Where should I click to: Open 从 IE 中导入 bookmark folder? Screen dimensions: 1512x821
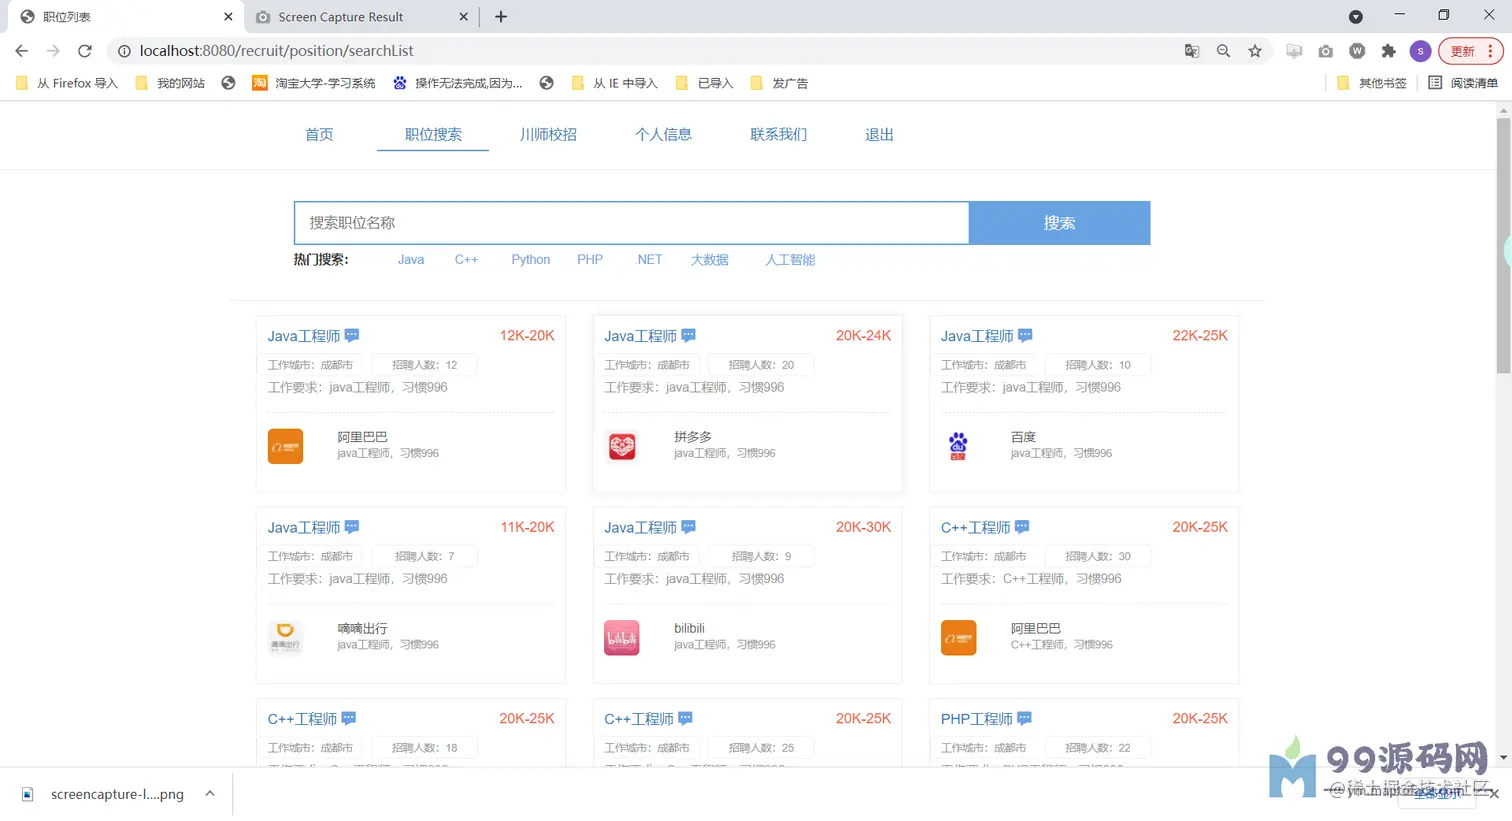tap(614, 83)
